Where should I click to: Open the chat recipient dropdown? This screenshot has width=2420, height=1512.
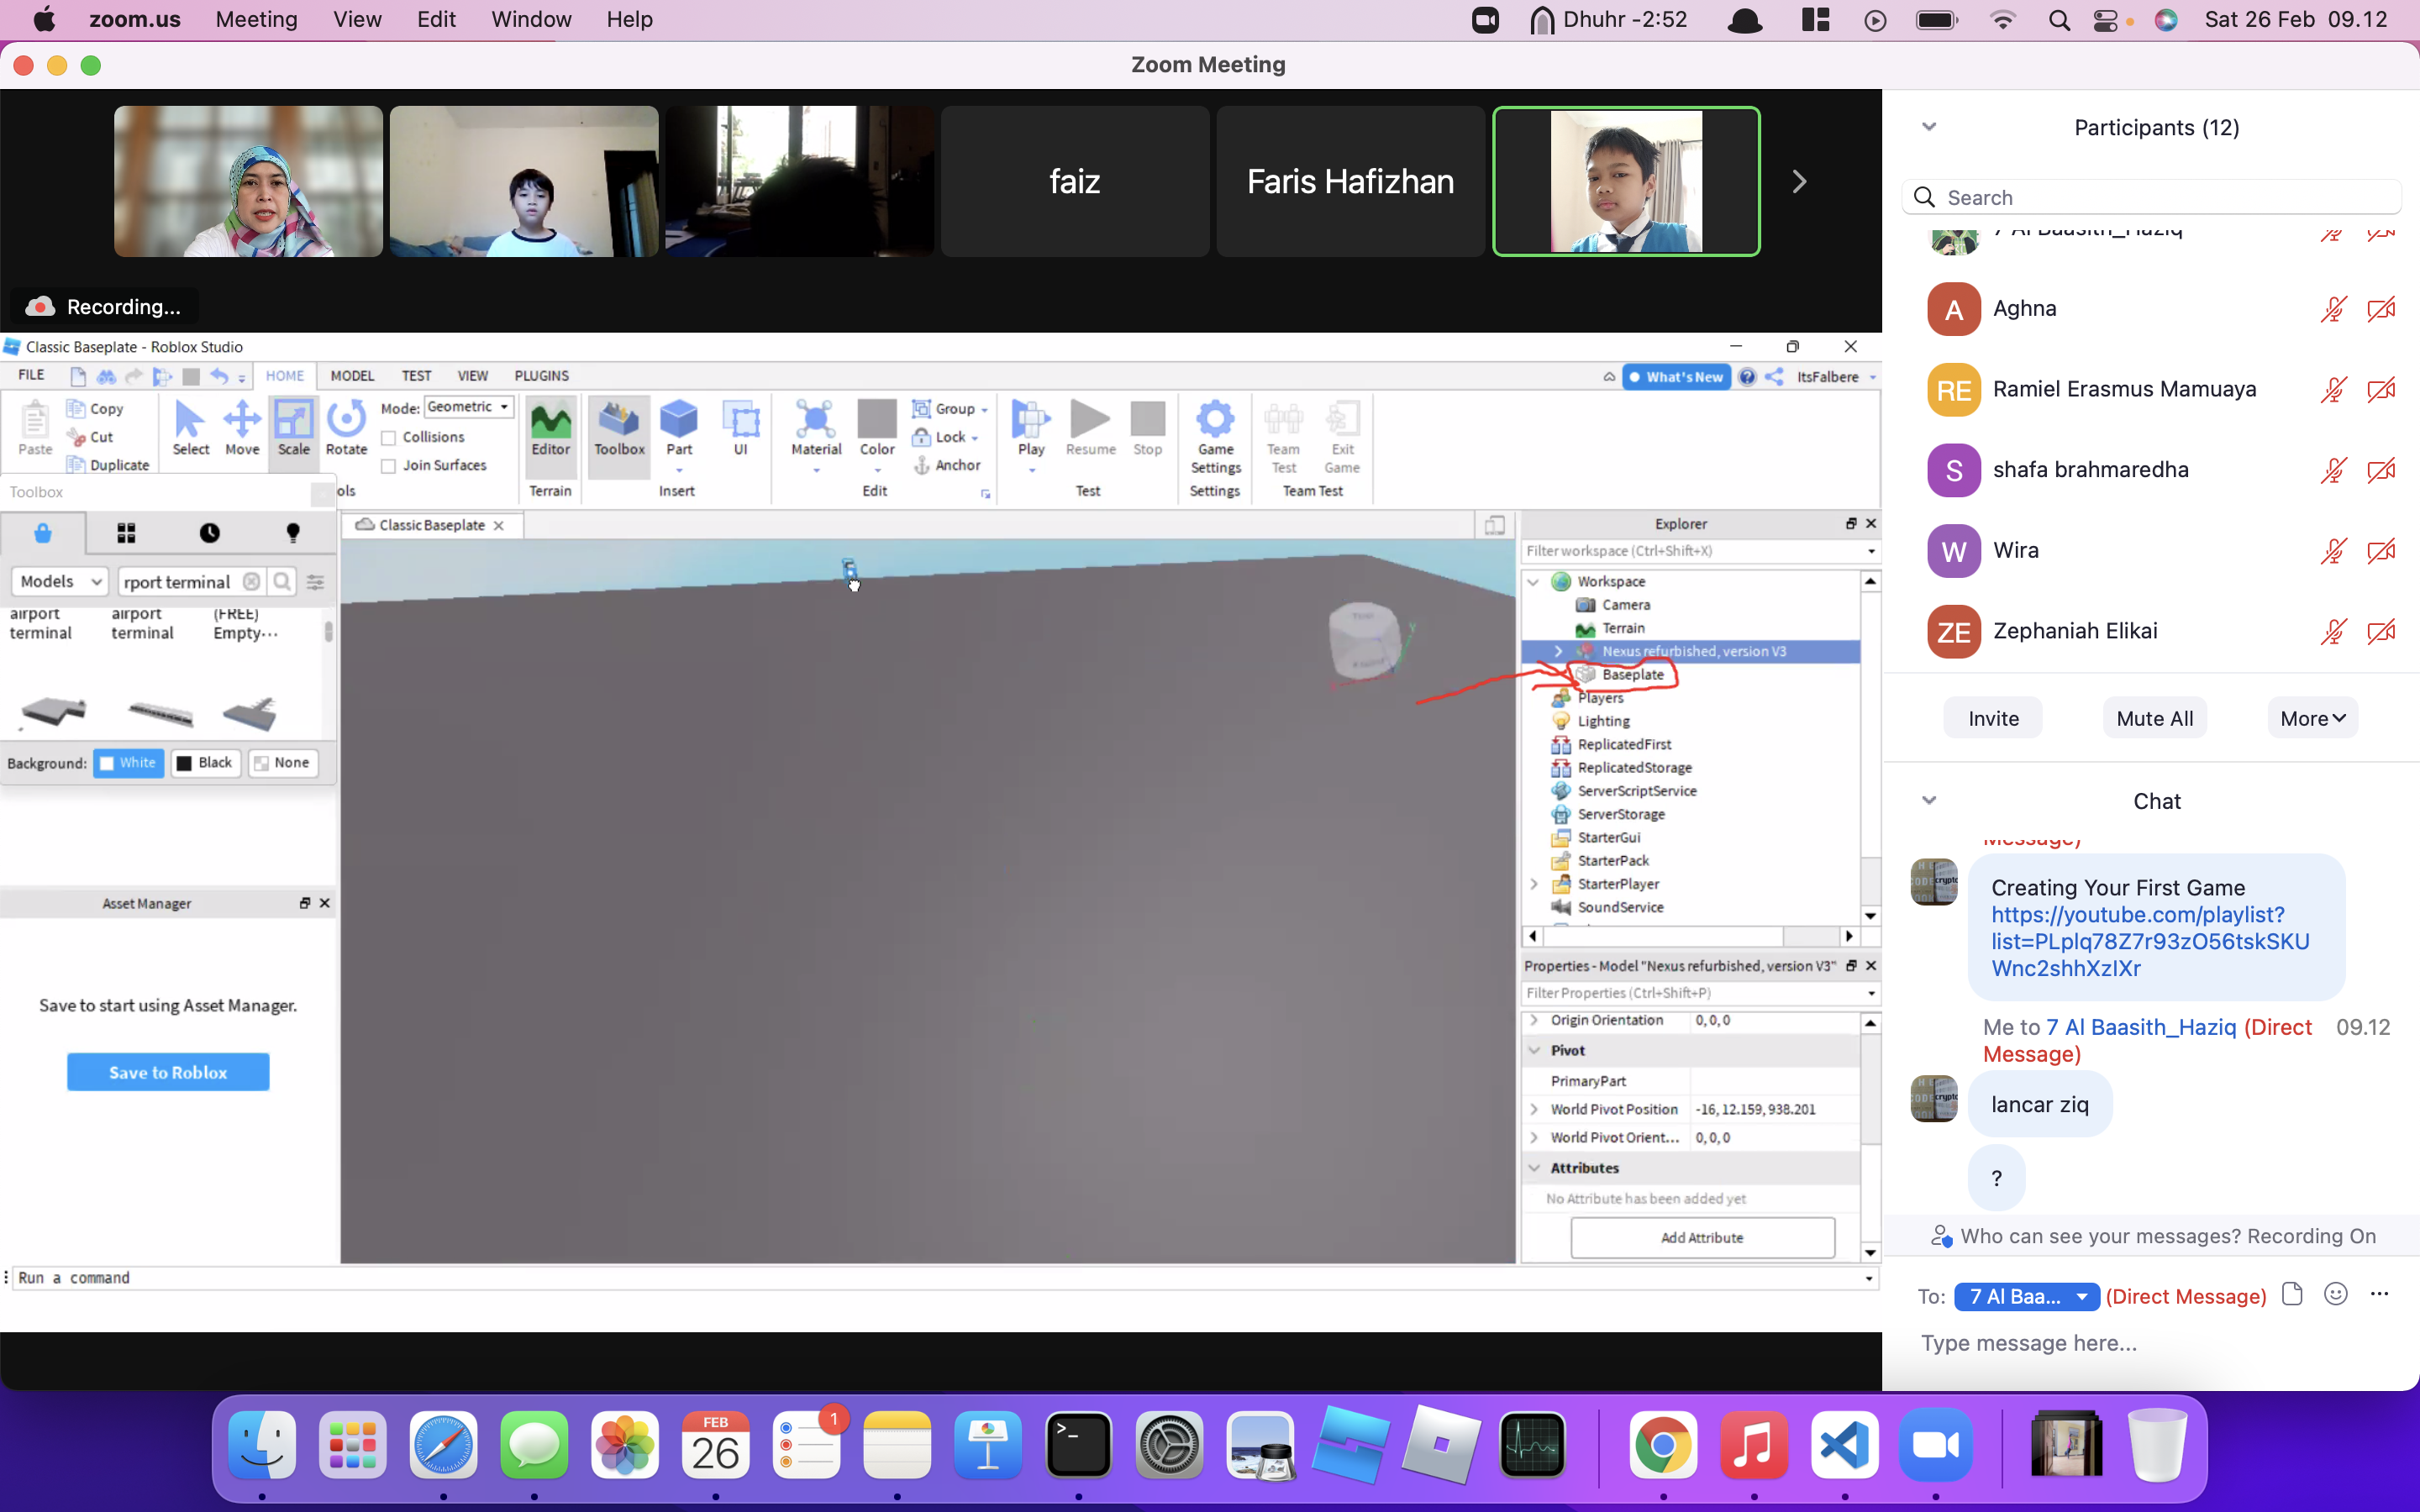2026,1296
